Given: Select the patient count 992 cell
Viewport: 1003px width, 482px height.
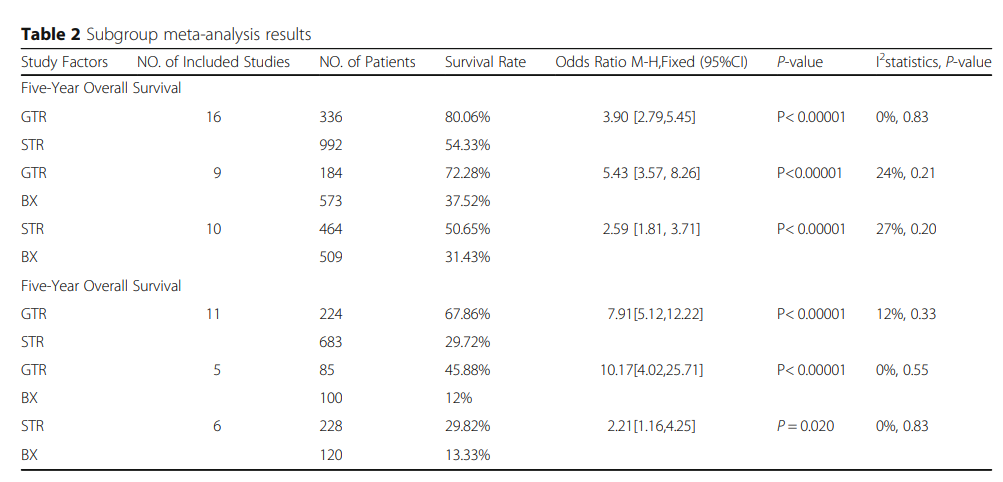Looking at the screenshot, I should click(x=331, y=145).
